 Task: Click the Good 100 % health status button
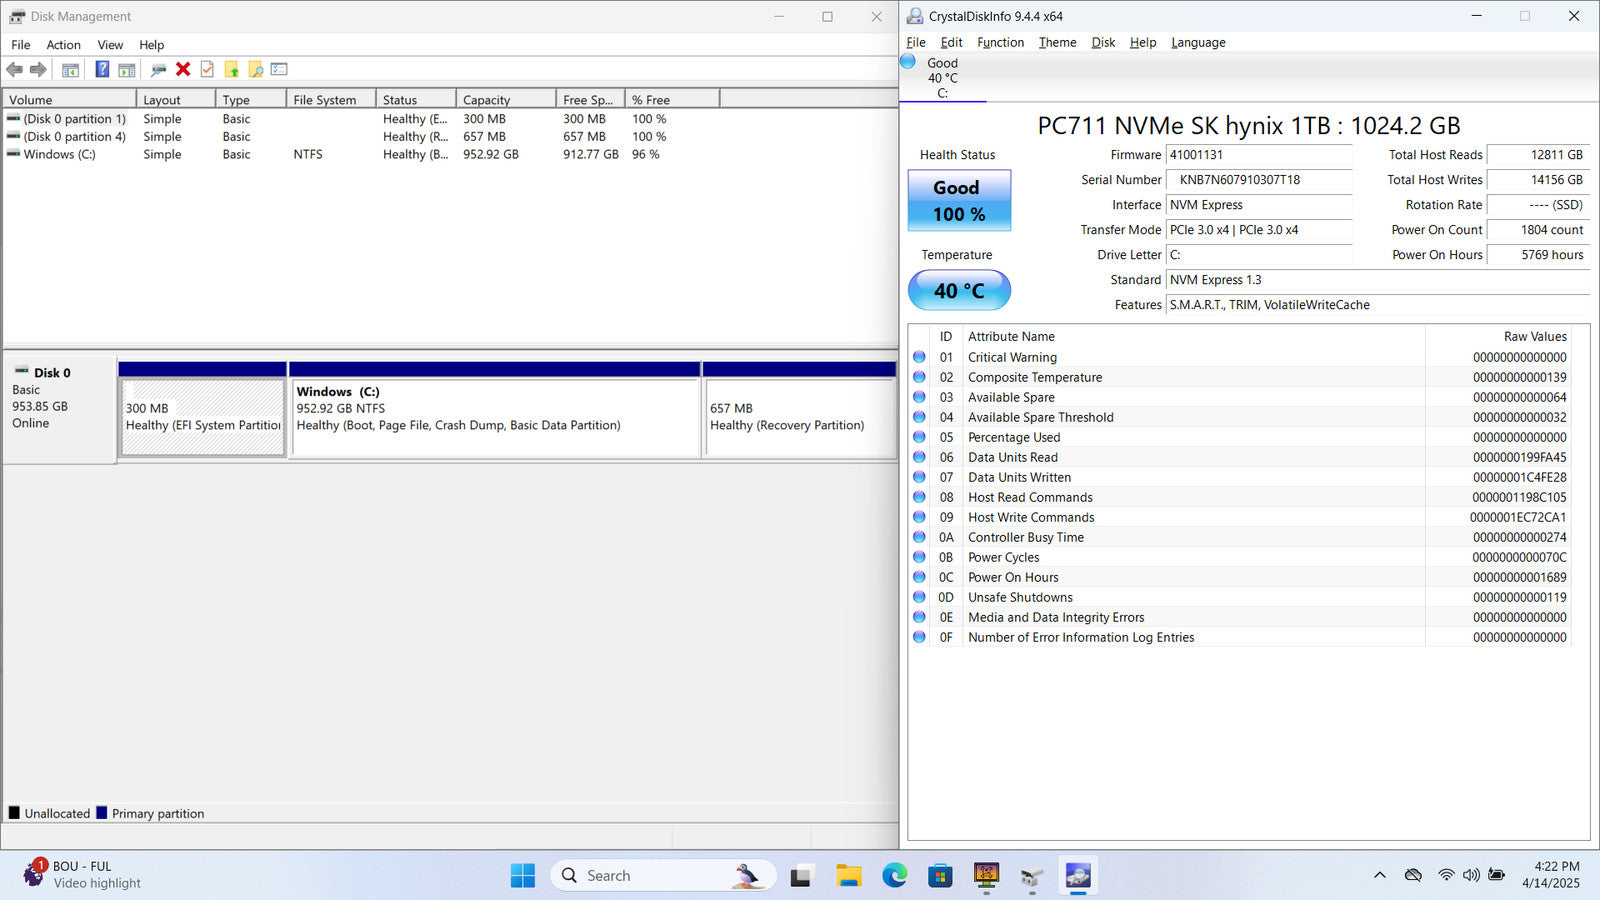coord(959,201)
